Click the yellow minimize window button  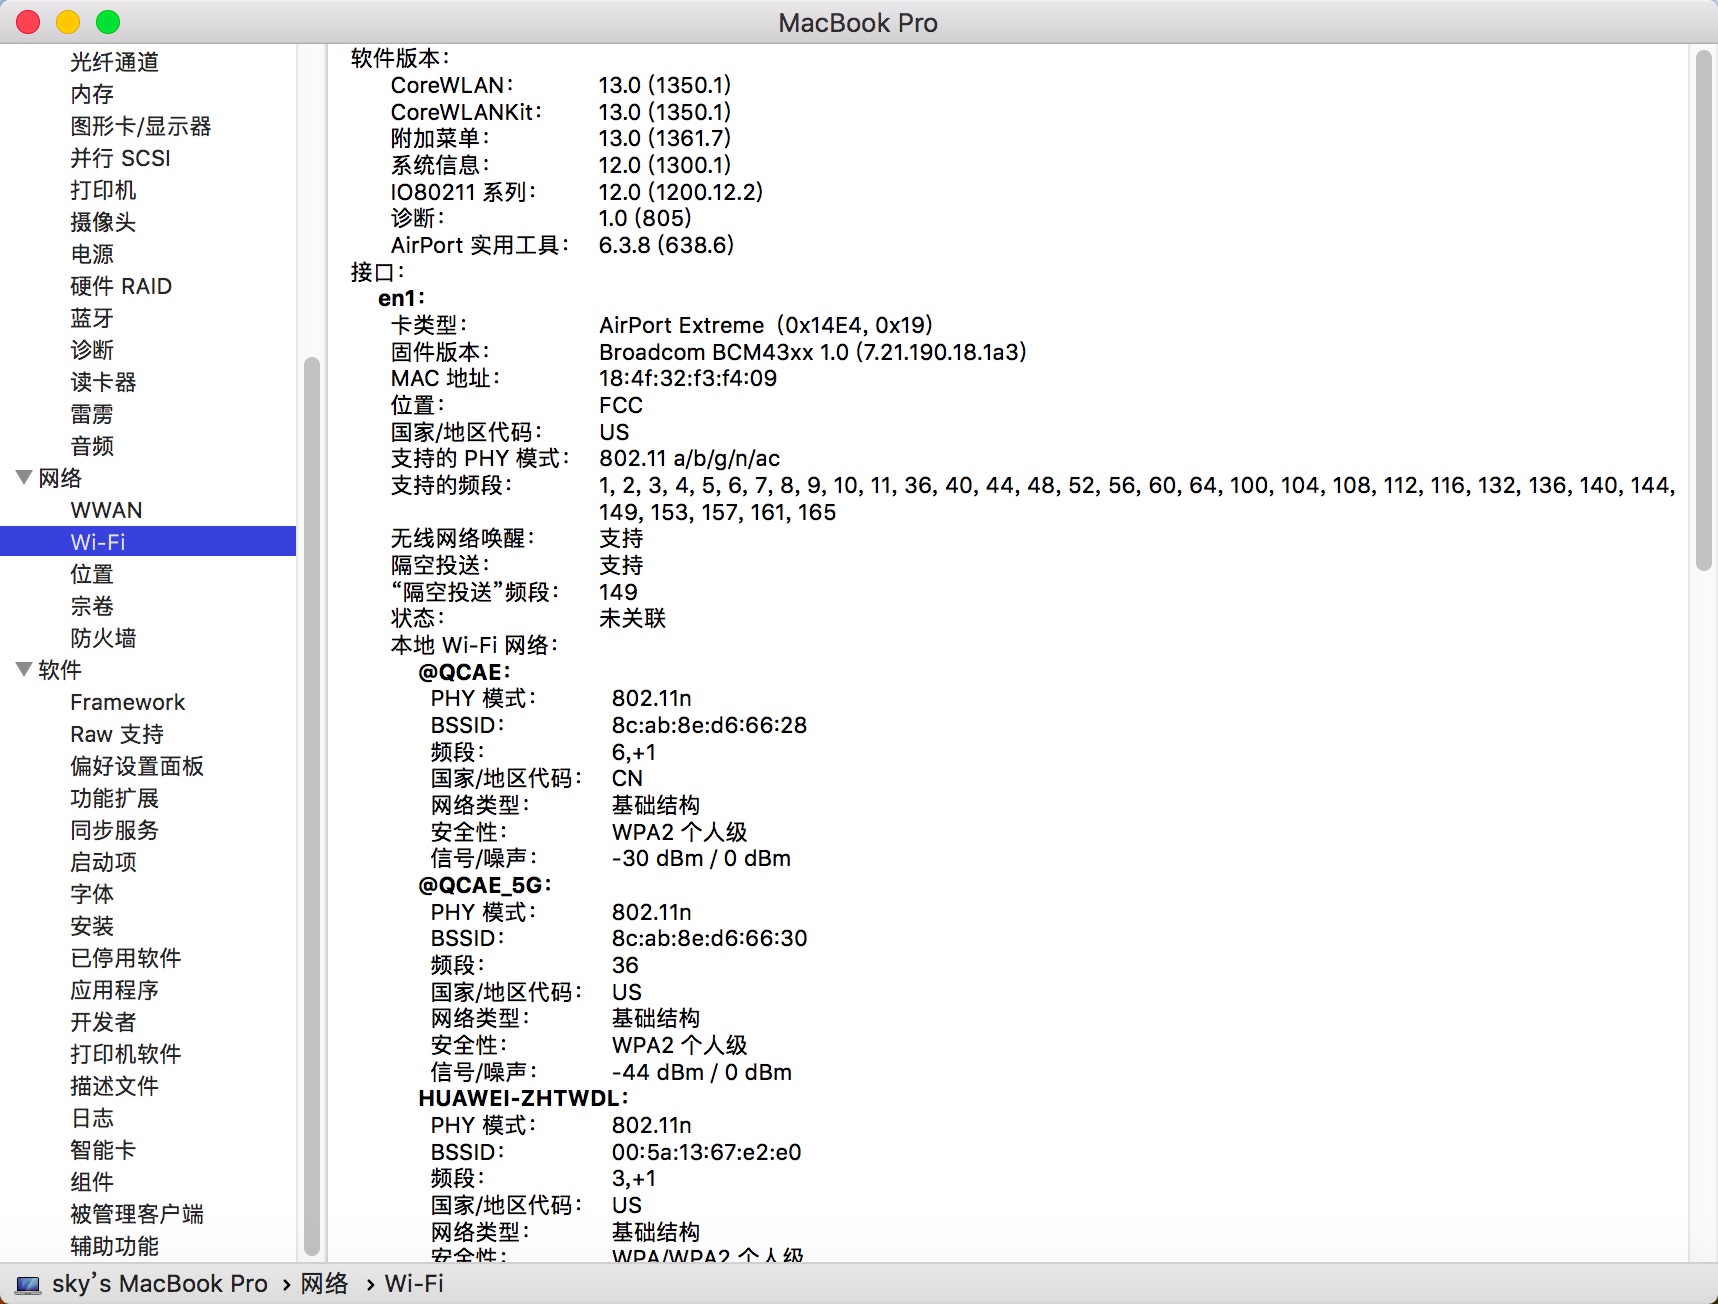pos(68,22)
